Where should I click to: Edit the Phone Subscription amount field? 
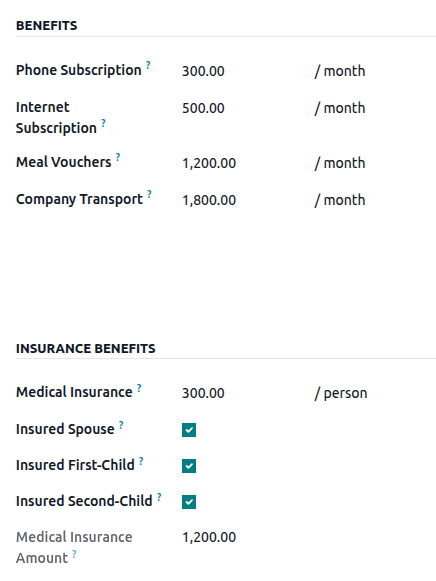click(244, 71)
